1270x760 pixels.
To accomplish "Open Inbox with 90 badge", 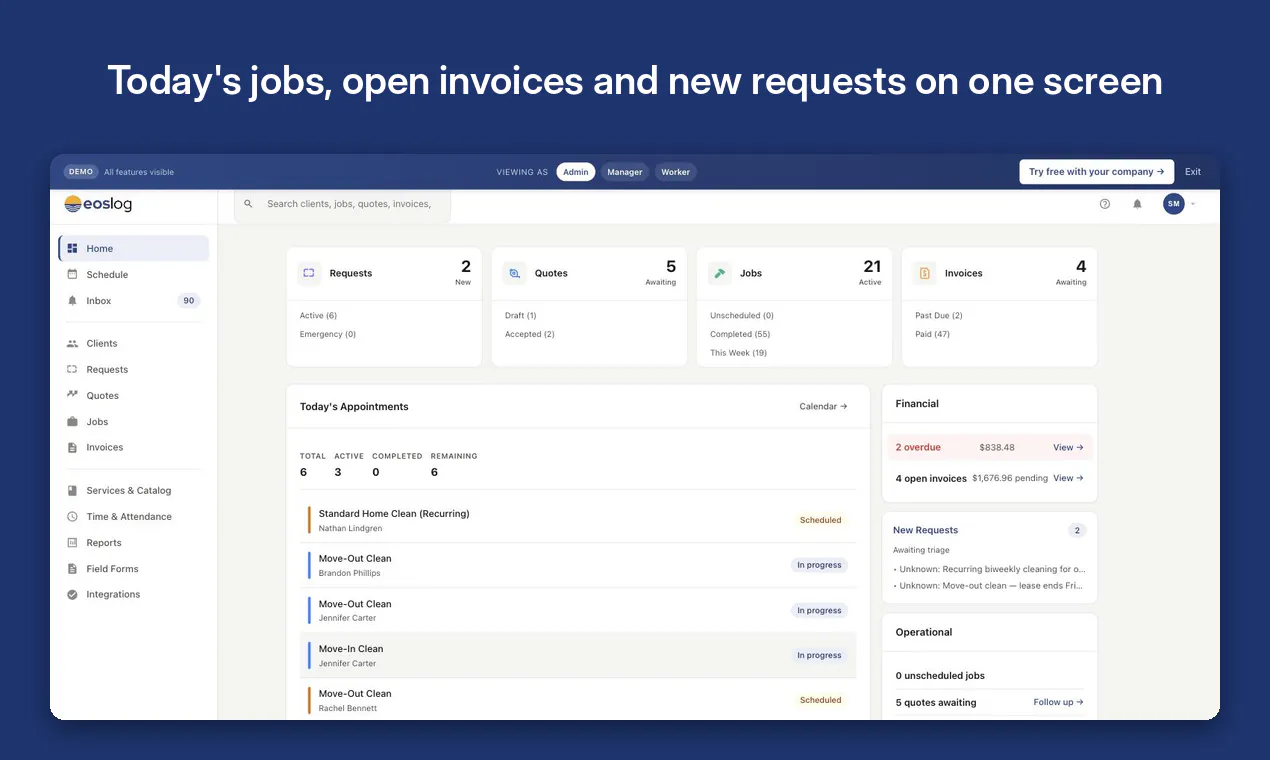I will (134, 300).
